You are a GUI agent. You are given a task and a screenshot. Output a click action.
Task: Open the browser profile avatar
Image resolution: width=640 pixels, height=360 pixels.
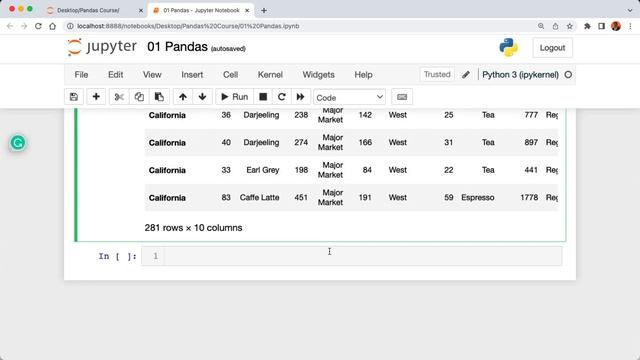click(616, 26)
